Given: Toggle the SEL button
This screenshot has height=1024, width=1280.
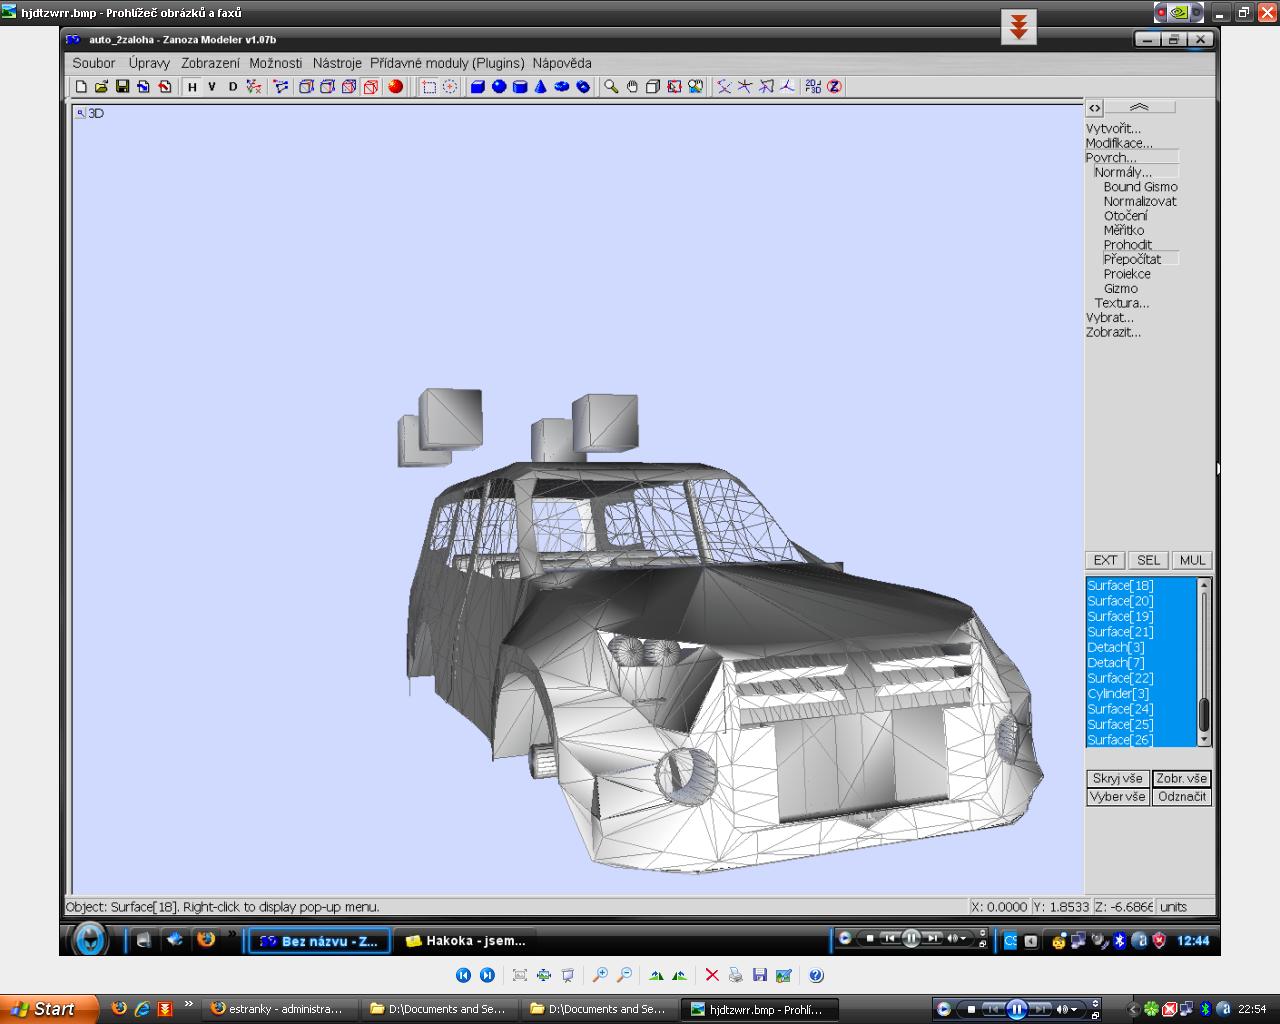Looking at the screenshot, I should [x=1148, y=560].
